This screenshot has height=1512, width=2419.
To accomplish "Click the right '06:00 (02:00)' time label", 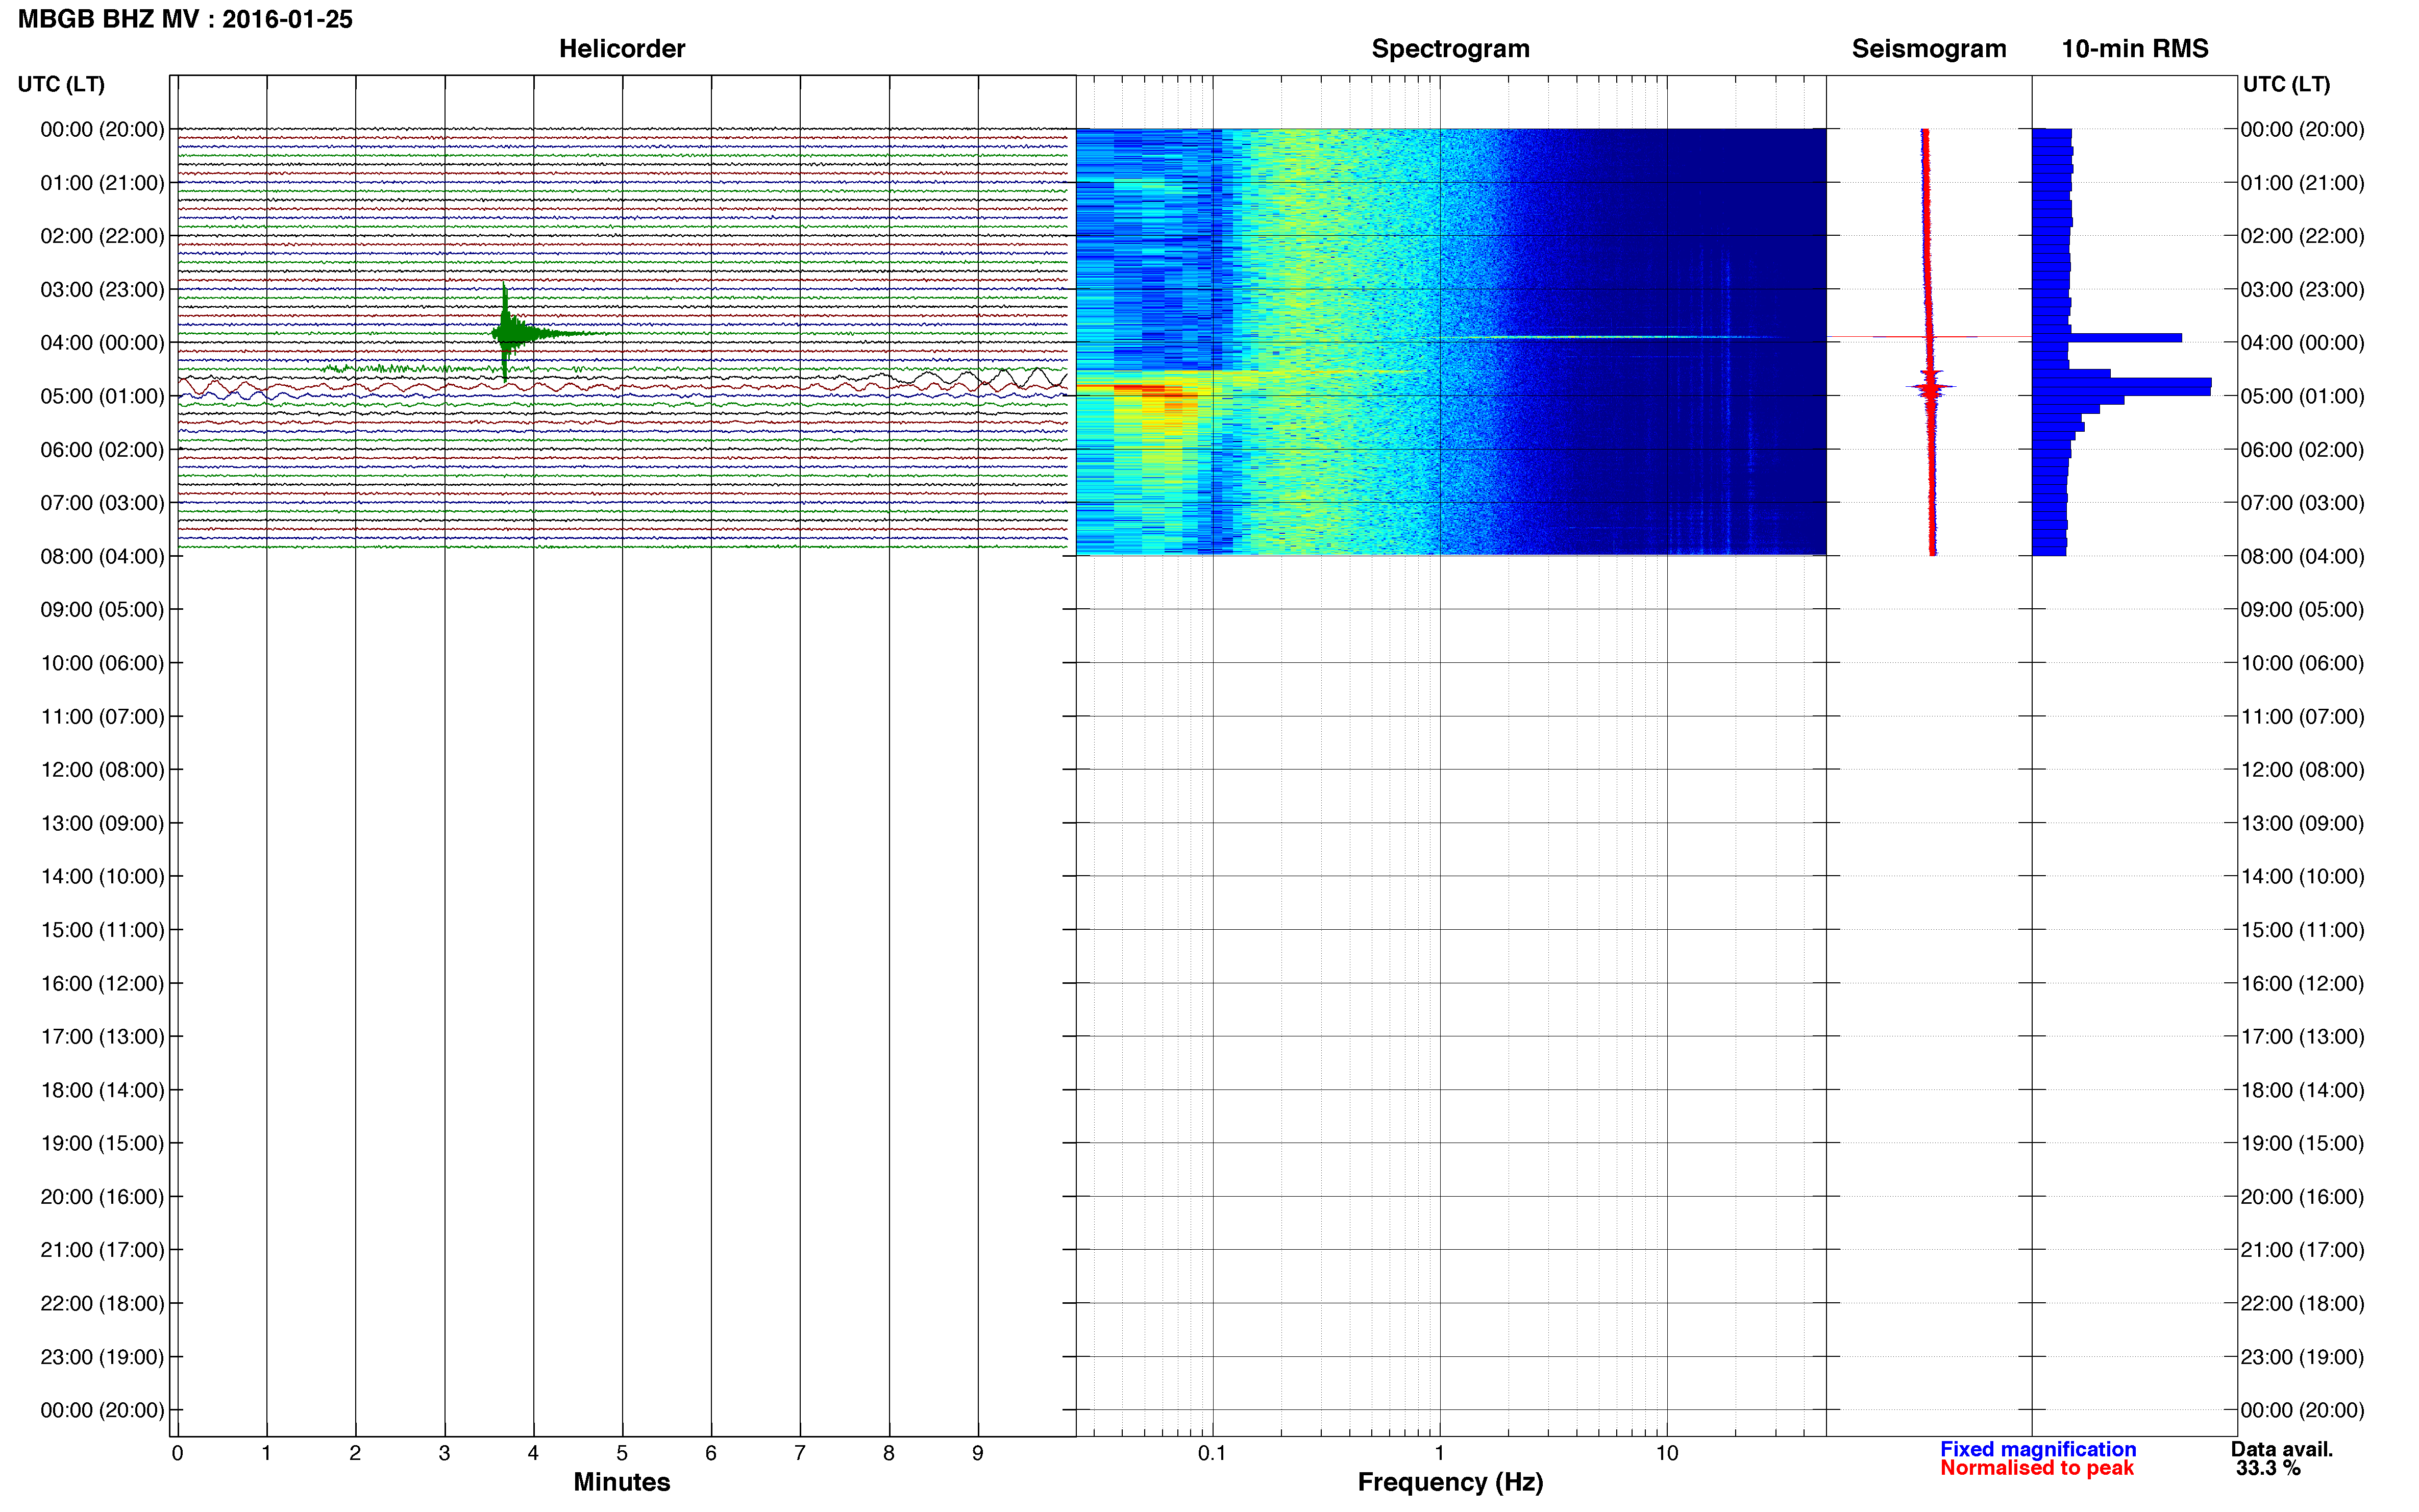I will 2302,450.
